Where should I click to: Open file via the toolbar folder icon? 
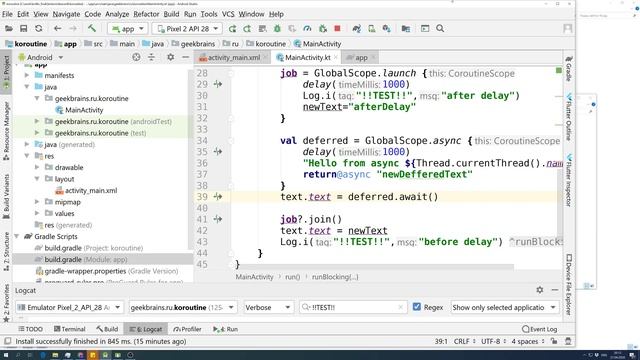click(x=9, y=29)
